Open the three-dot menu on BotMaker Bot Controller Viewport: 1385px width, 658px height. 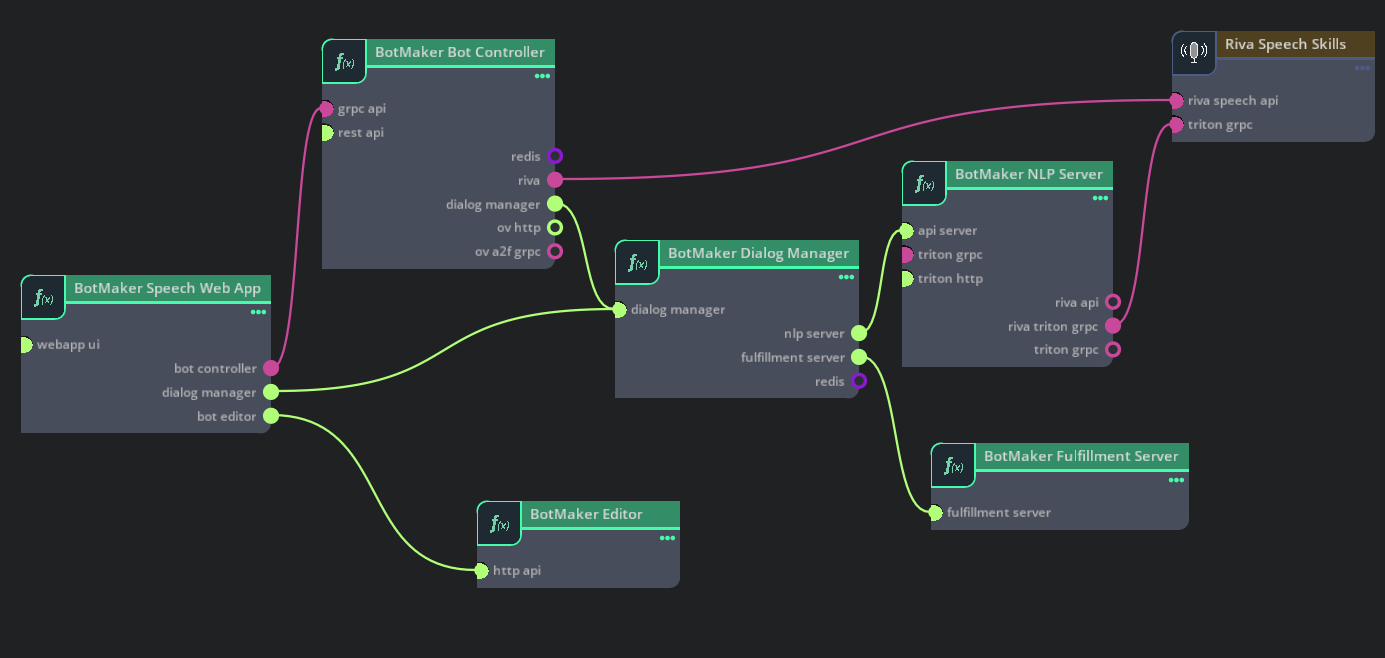tap(542, 76)
